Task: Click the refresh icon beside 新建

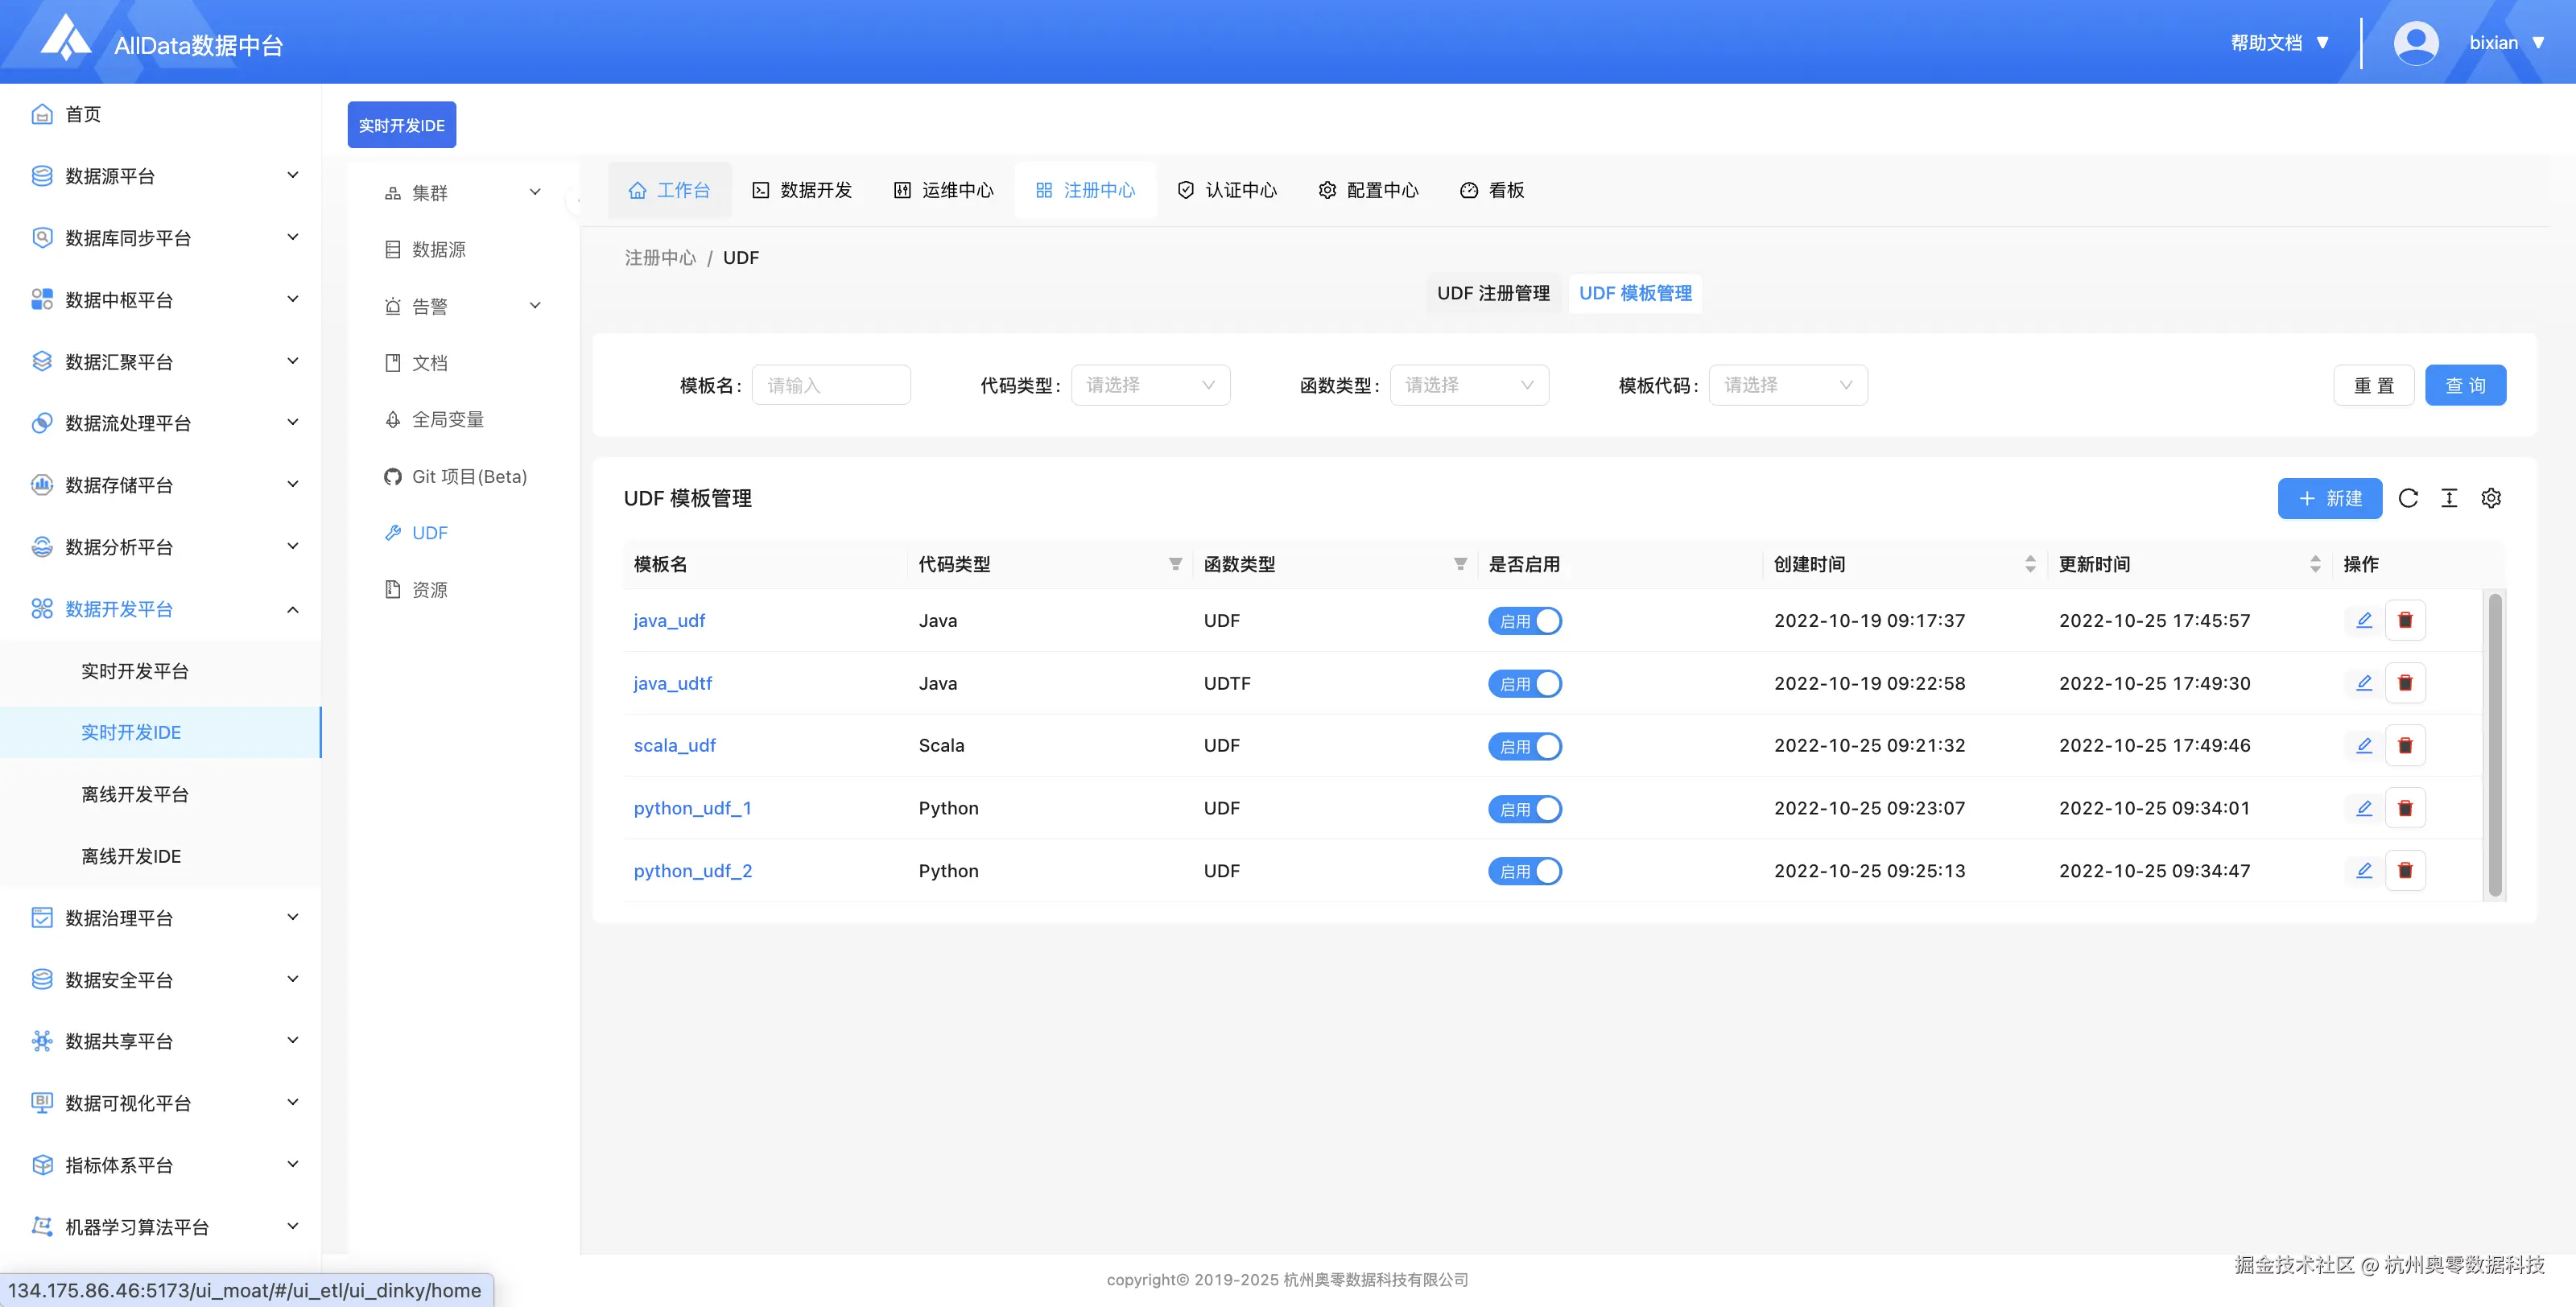Action: [2408, 498]
